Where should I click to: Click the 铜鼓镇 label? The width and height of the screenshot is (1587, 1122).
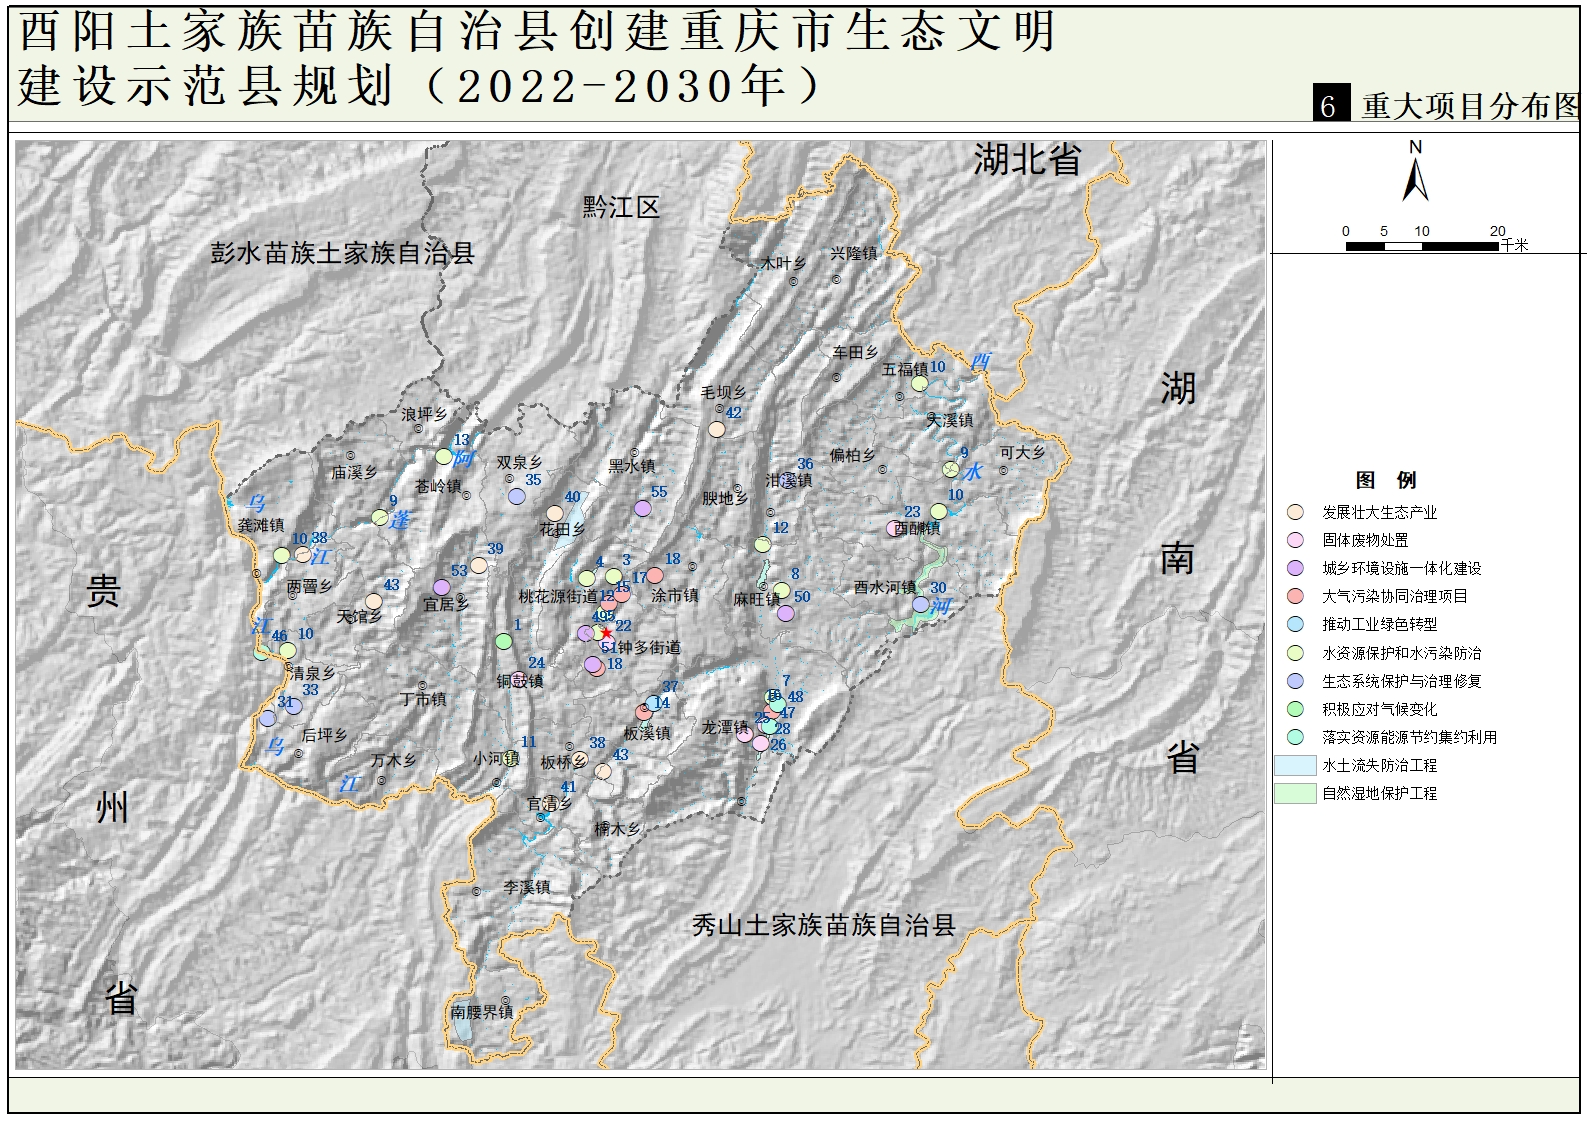(520, 681)
